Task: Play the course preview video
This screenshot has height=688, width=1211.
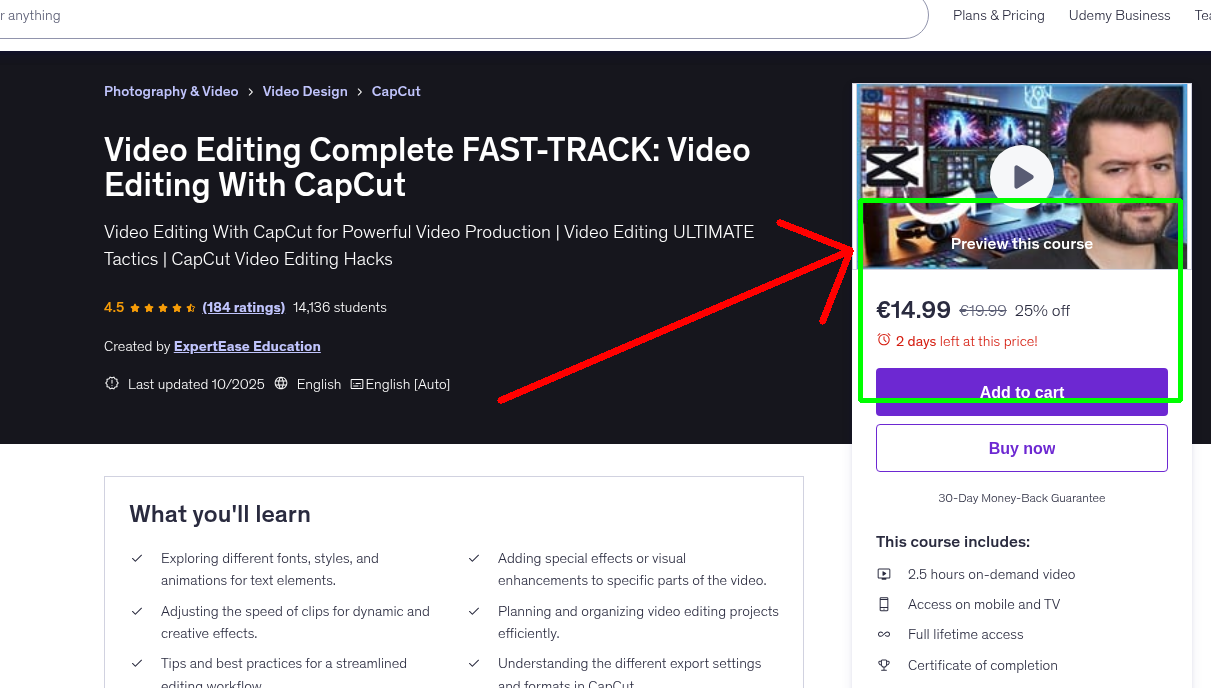Action: tap(1021, 176)
